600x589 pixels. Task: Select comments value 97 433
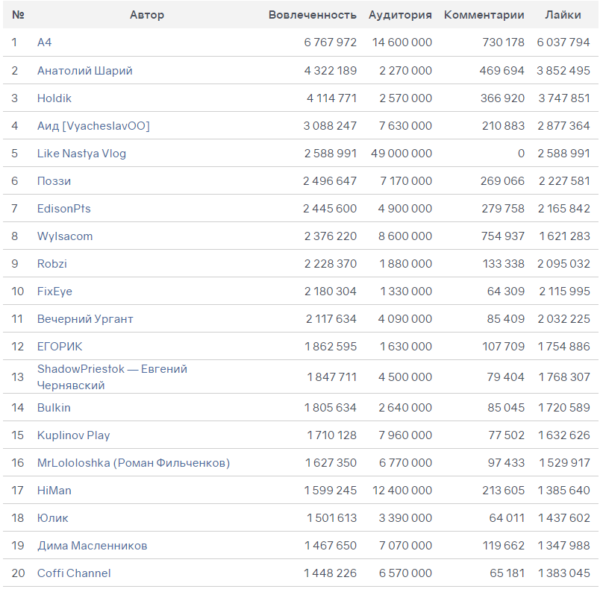coord(506,463)
